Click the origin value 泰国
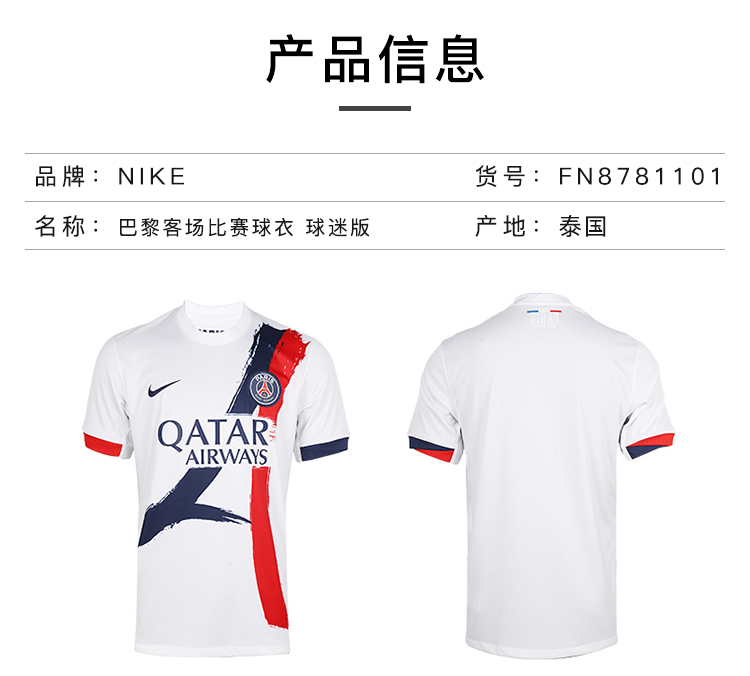Screen dimensions: 750x676 pos(583,226)
